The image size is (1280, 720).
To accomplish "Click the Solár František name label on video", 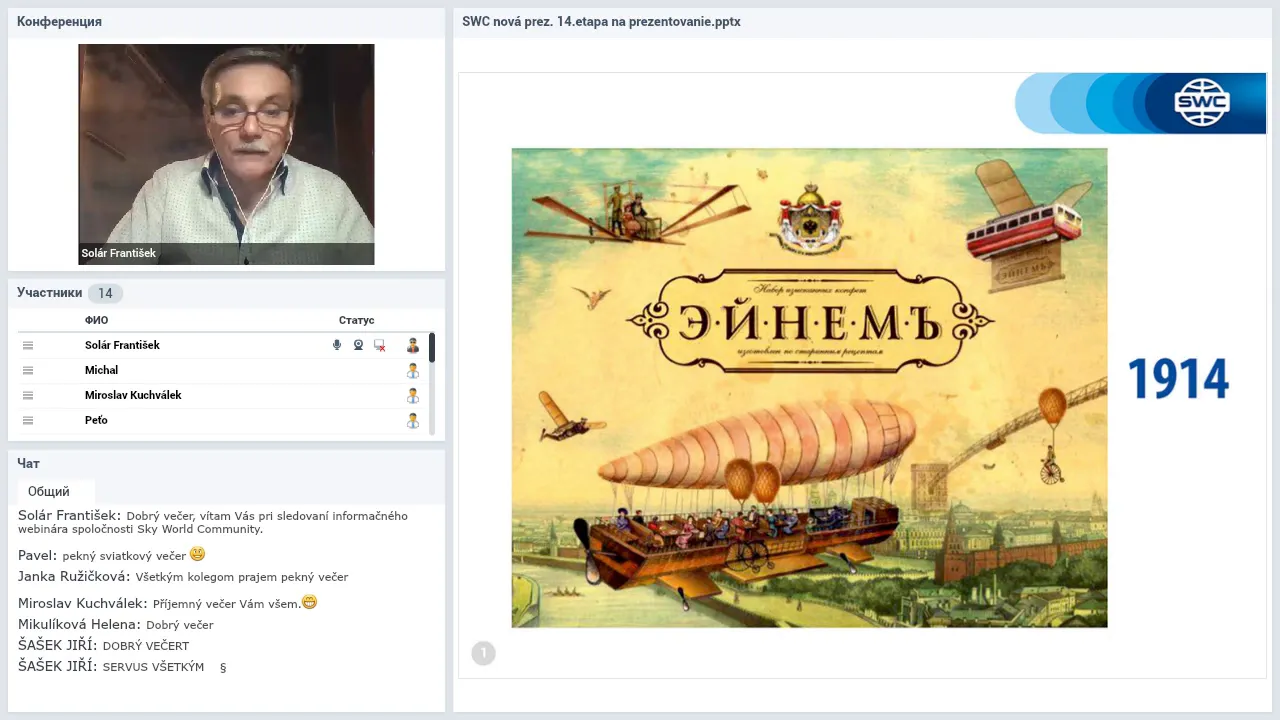I will pyautogui.click(x=119, y=253).
